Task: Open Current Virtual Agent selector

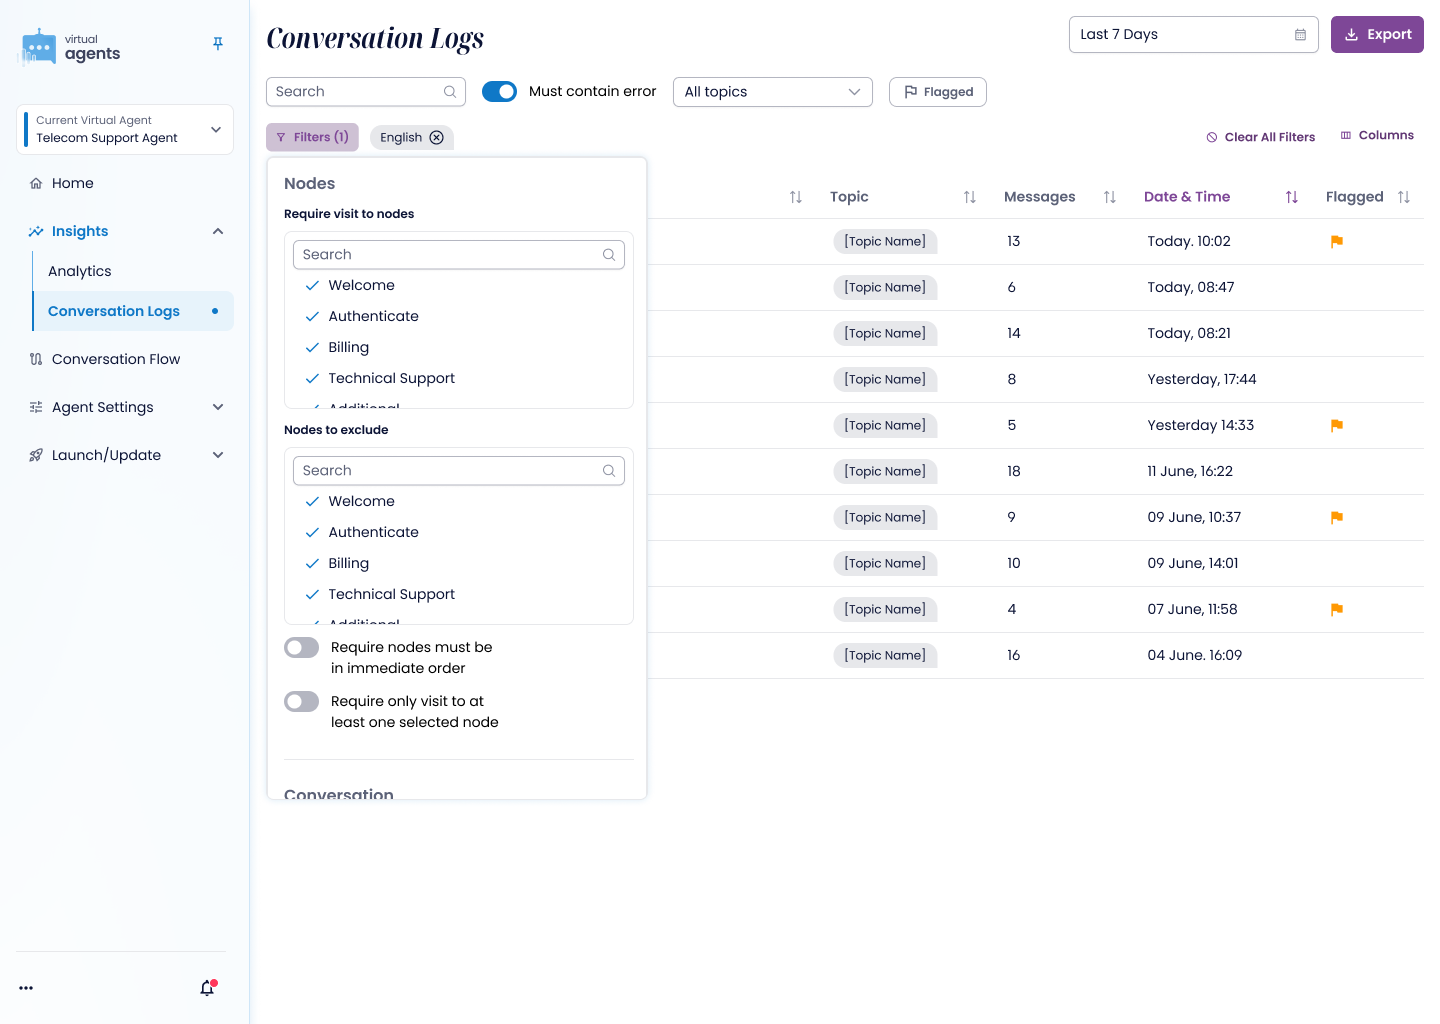Action: (x=125, y=130)
